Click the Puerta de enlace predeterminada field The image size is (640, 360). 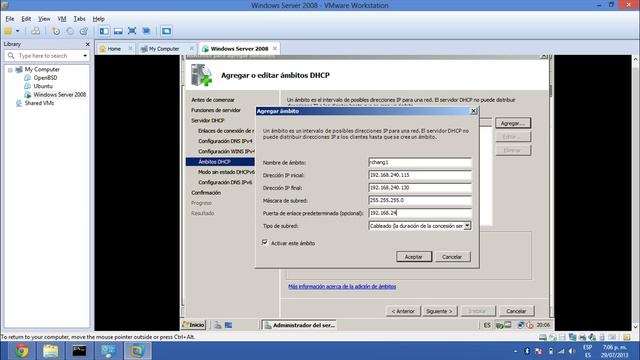pos(420,213)
